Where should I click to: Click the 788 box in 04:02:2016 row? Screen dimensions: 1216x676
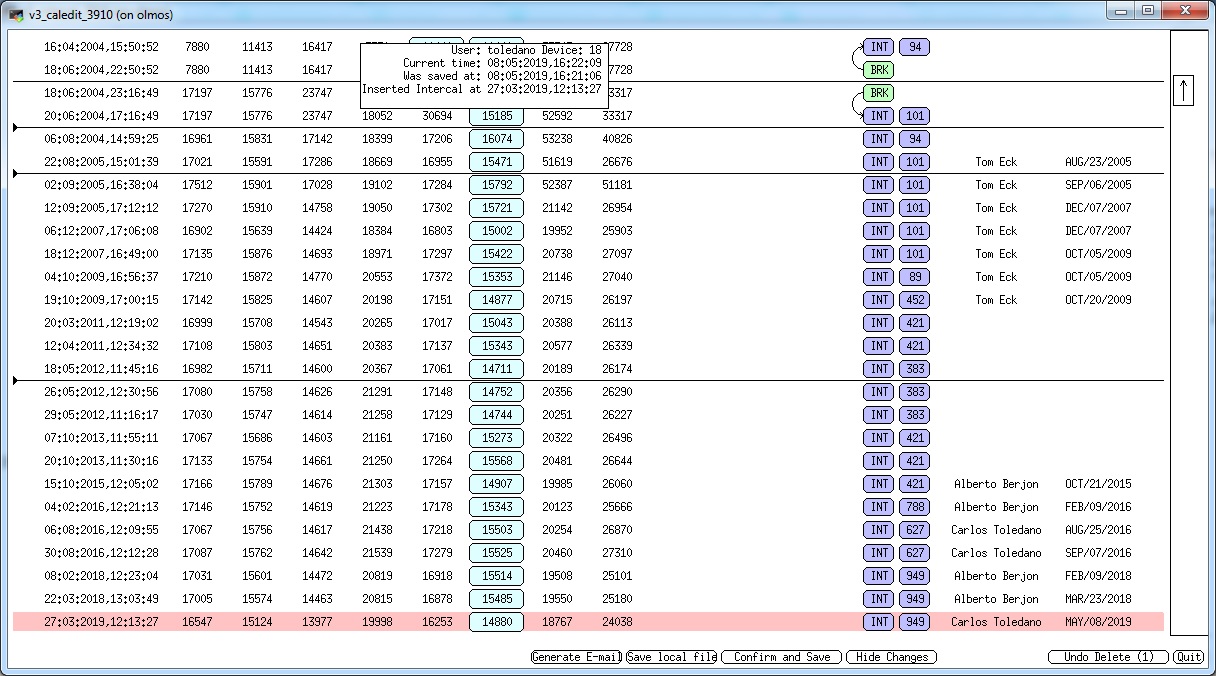(914, 507)
